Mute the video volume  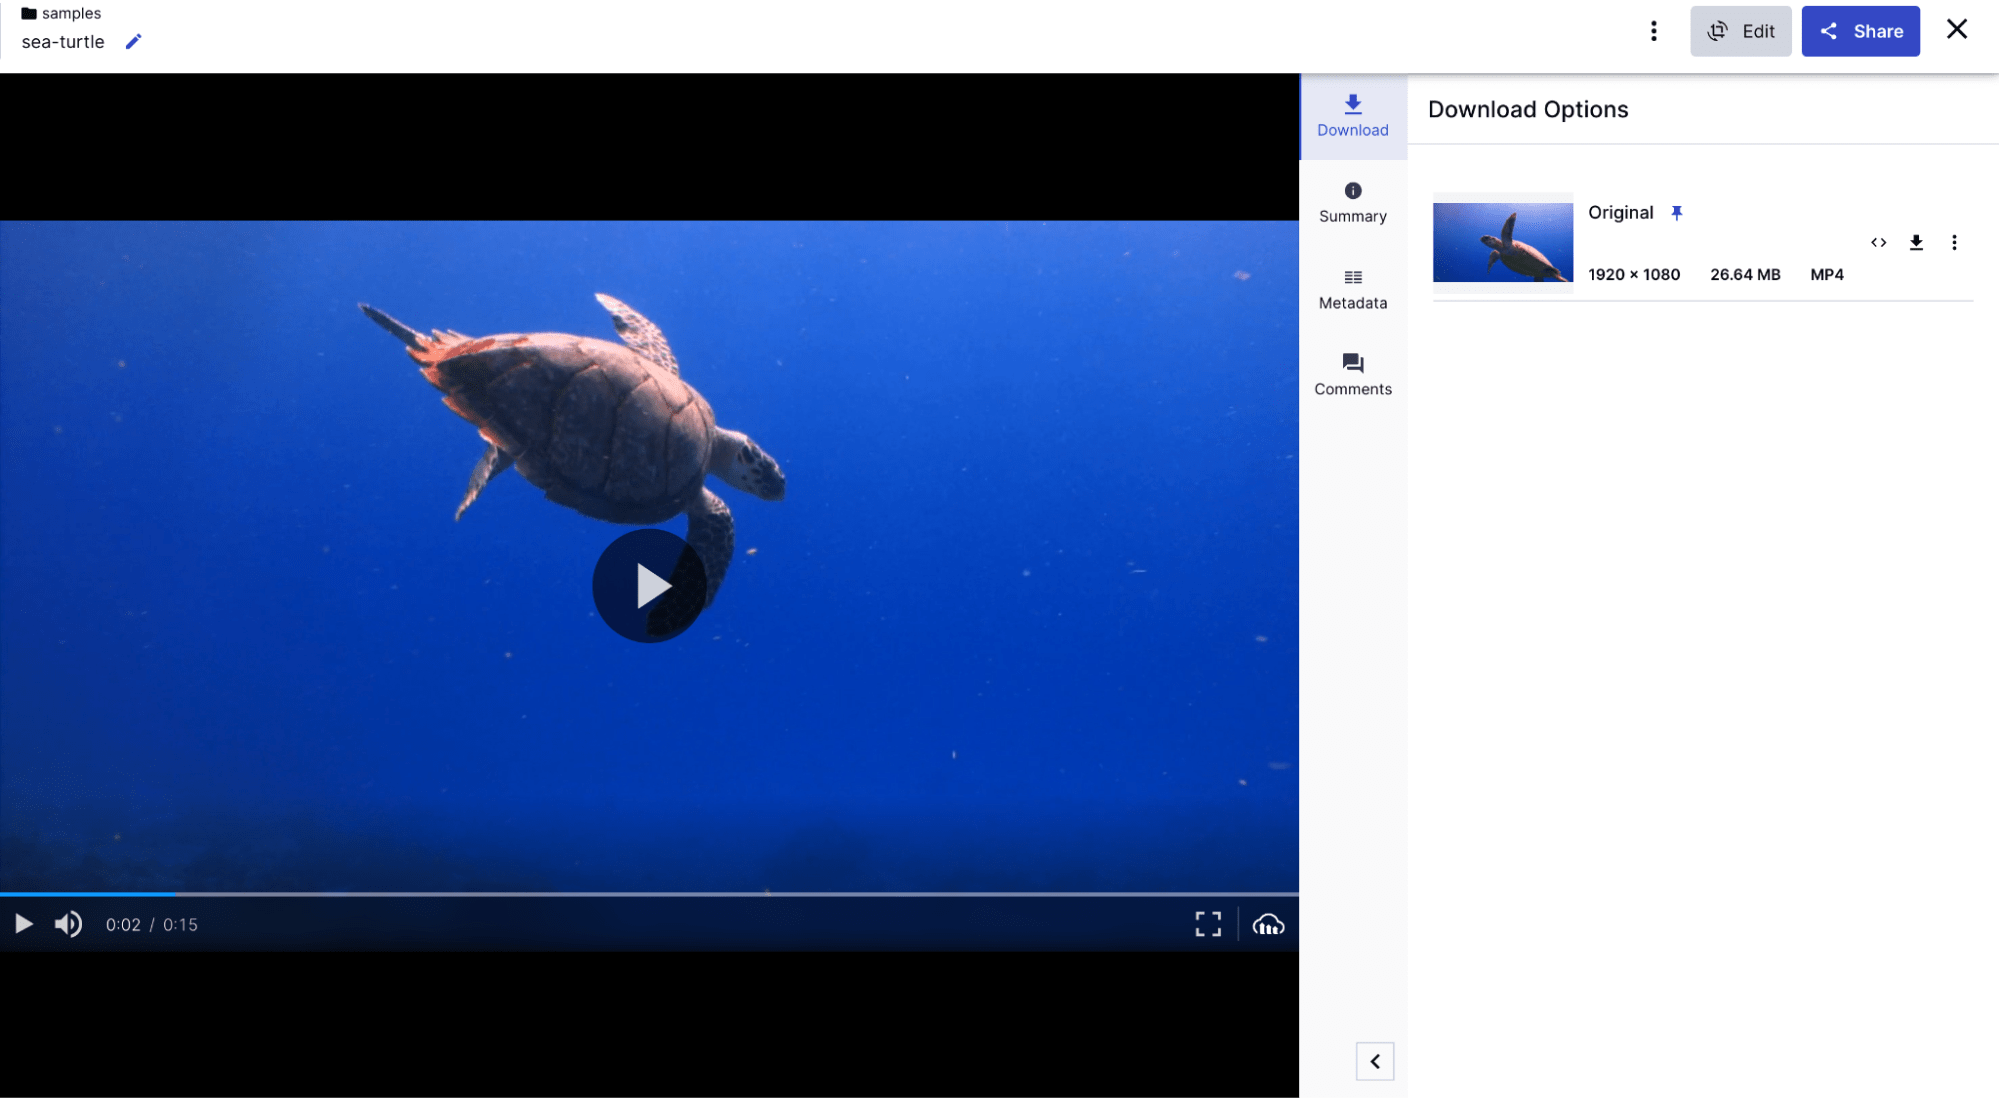pyautogui.click(x=68, y=924)
